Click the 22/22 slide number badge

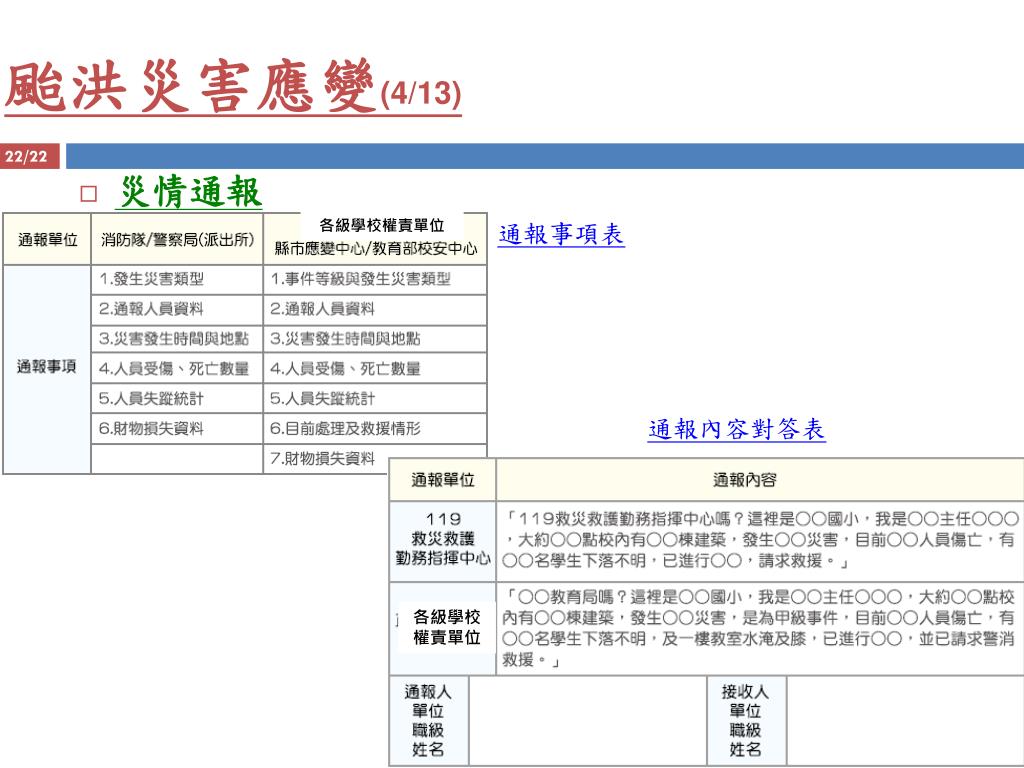click(29, 156)
